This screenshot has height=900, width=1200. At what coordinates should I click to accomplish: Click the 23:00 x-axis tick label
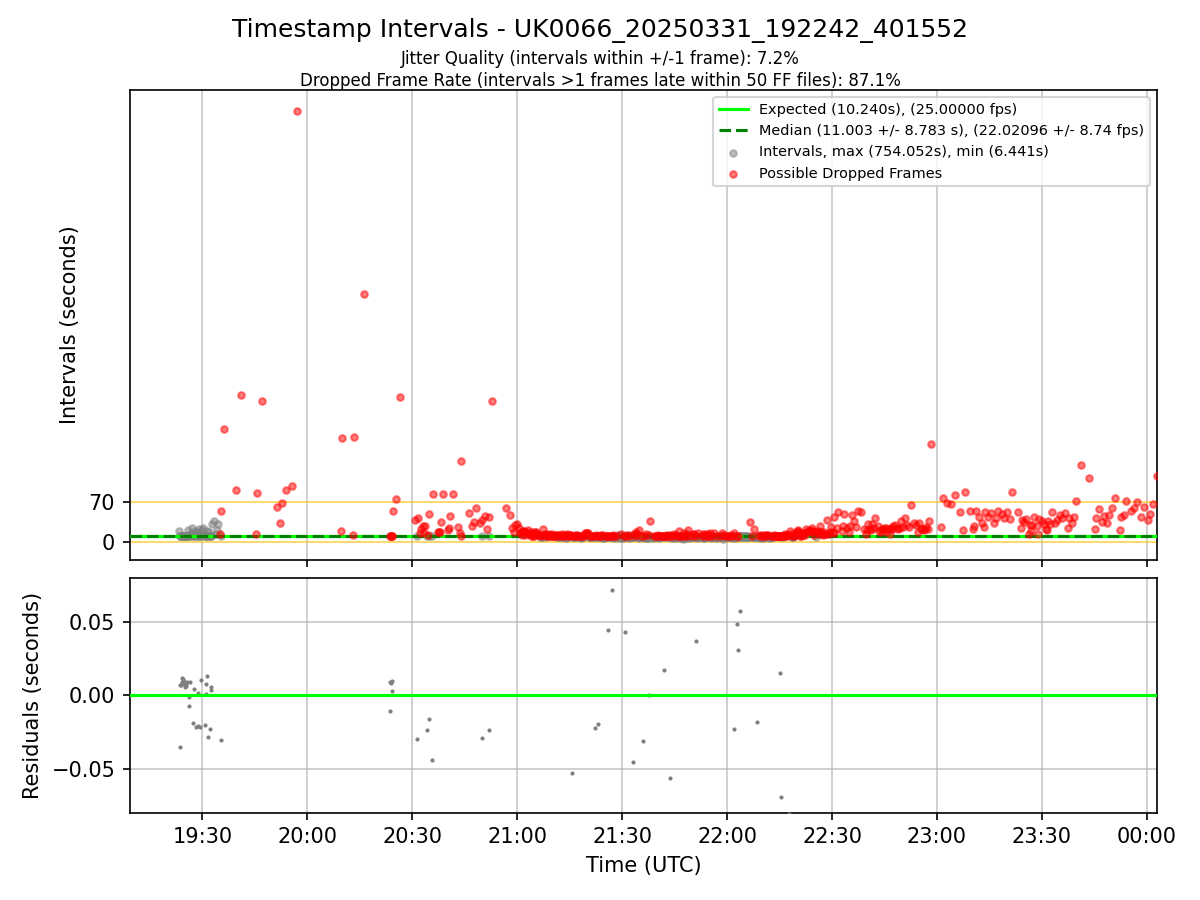pos(937,836)
